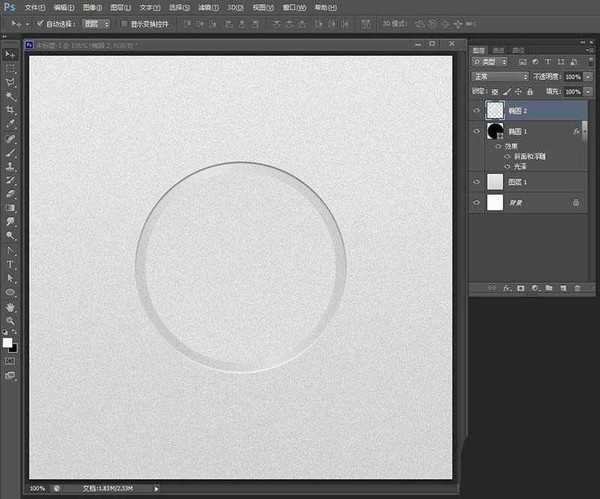This screenshot has width=600, height=499.
Task: Select the 图层 1 layer thumbnail
Action: point(496,181)
